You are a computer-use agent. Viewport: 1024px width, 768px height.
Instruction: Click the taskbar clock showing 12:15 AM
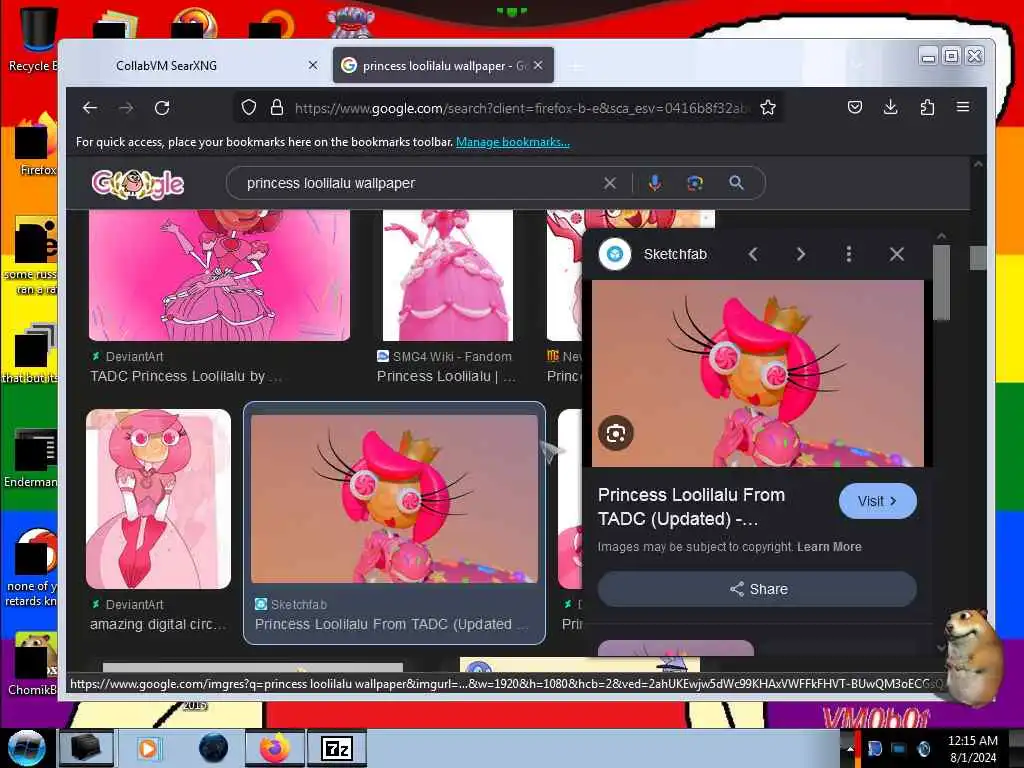[973, 748]
